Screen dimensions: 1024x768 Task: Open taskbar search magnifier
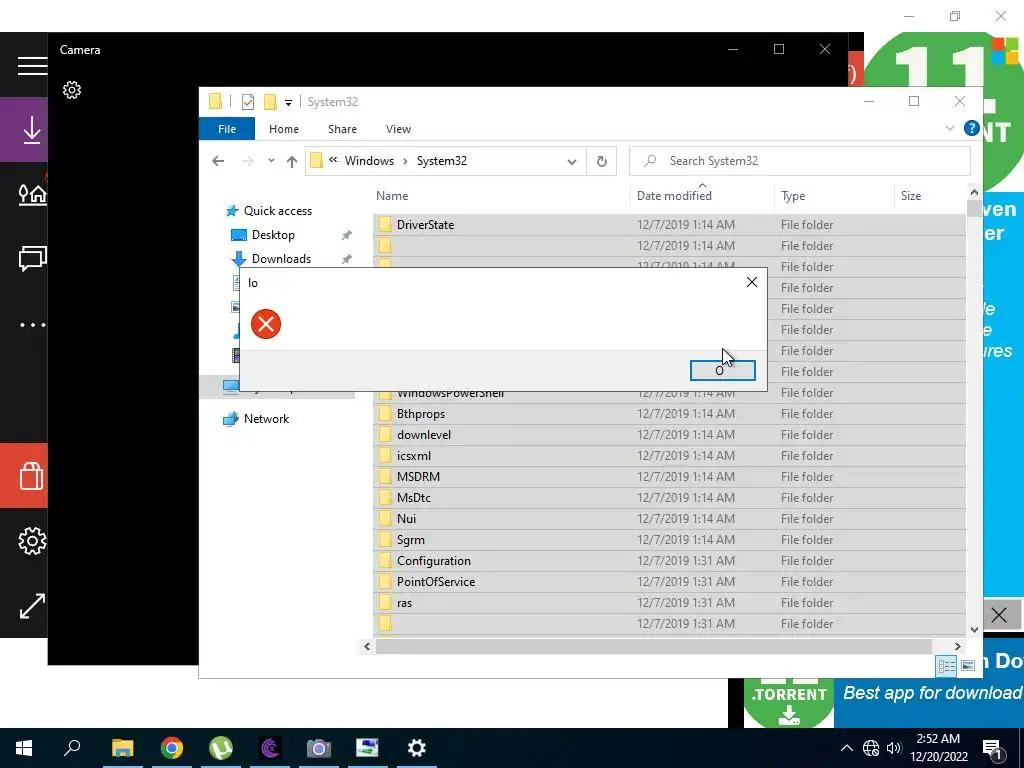72,748
